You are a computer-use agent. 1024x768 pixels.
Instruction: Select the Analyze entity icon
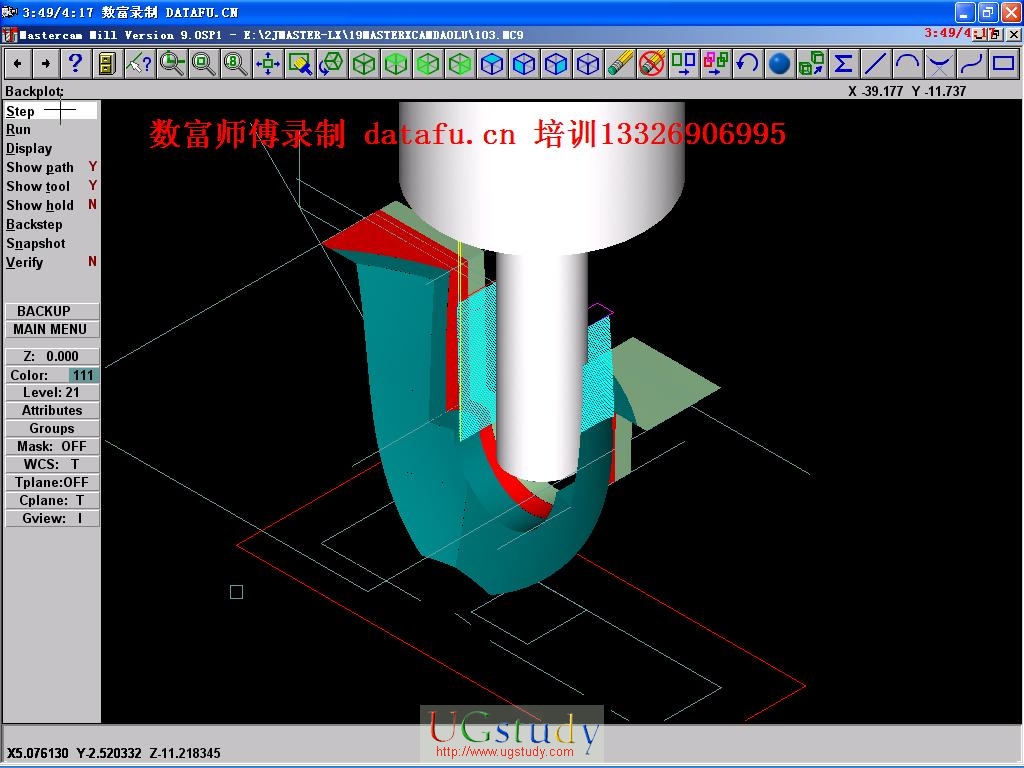pyautogui.click(x=139, y=63)
